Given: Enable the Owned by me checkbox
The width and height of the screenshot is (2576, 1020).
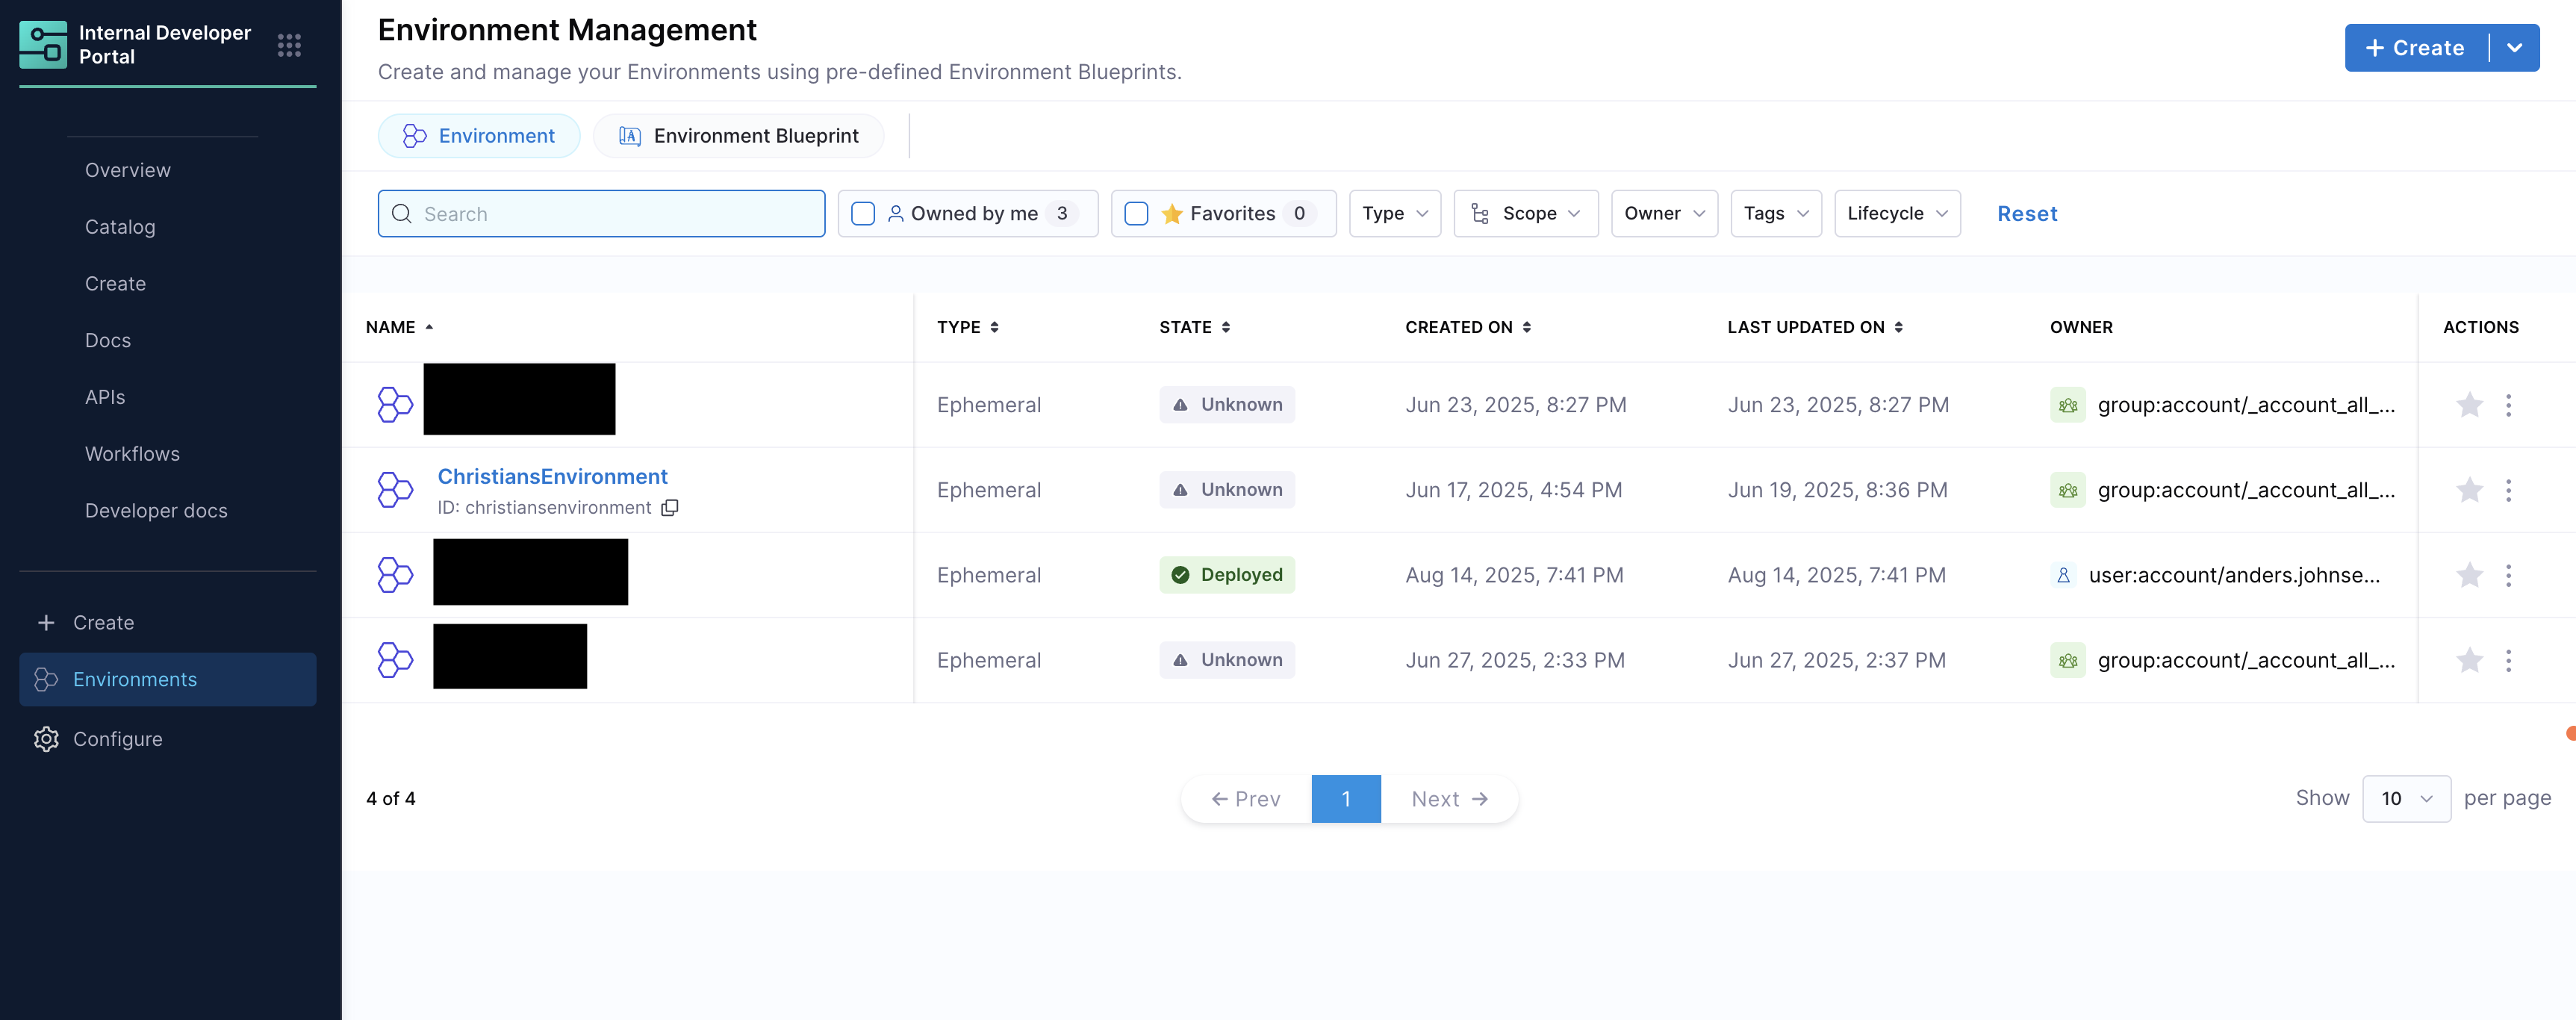Looking at the screenshot, I should (x=863, y=214).
